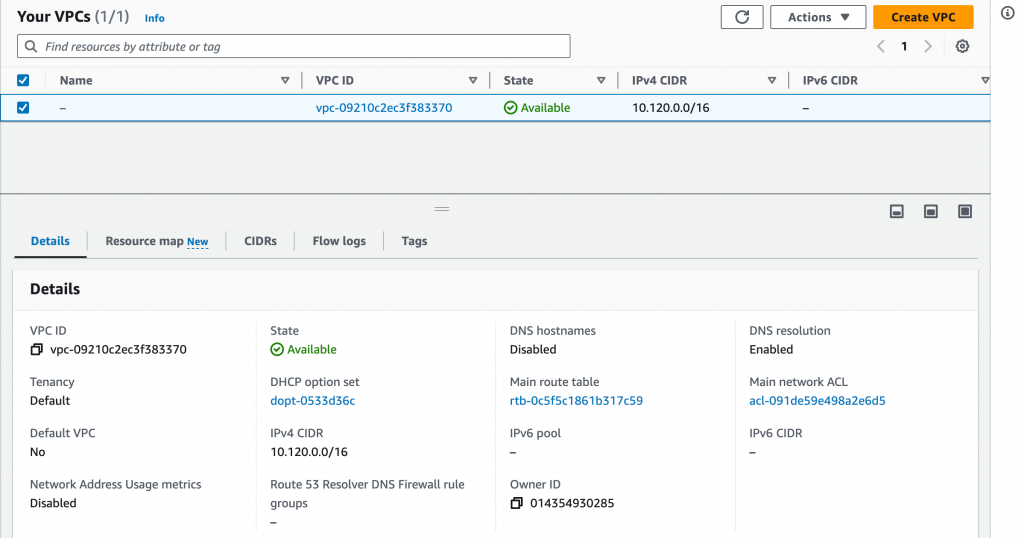This screenshot has width=1024, height=538.
Task: Click VPC ID text in Details section
Action: pos(118,349)
